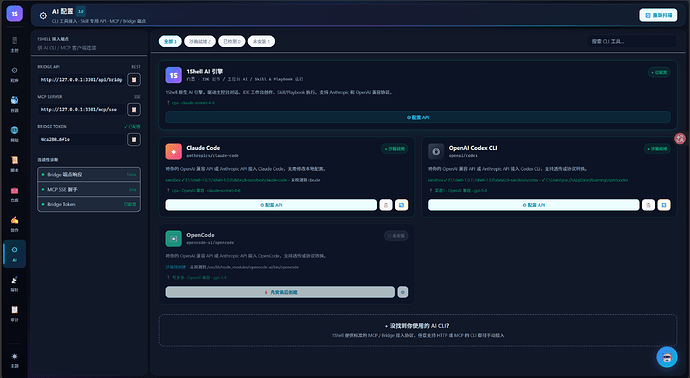Click the 已配置 label above Bridge Token
Image resolution: width=690 pixels, height=378 pixels.
pyautogui.click(x=132, y=127)
